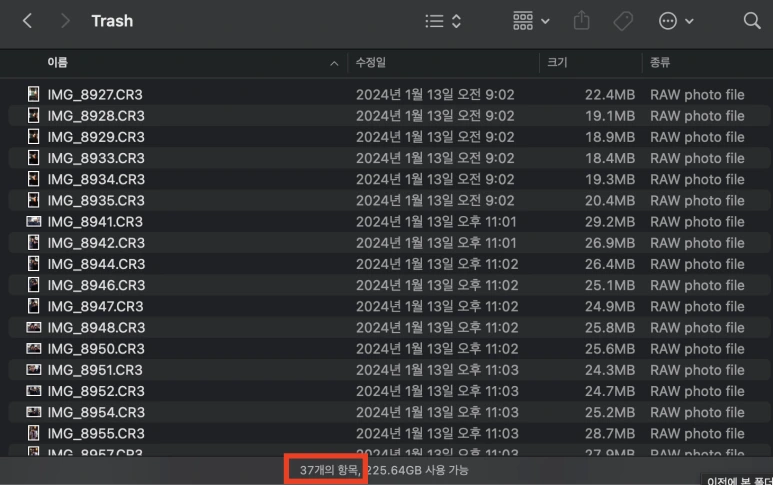Click the file name IMG_8941.CR3
Screen dimensions: 773x485
pos(95,222)
